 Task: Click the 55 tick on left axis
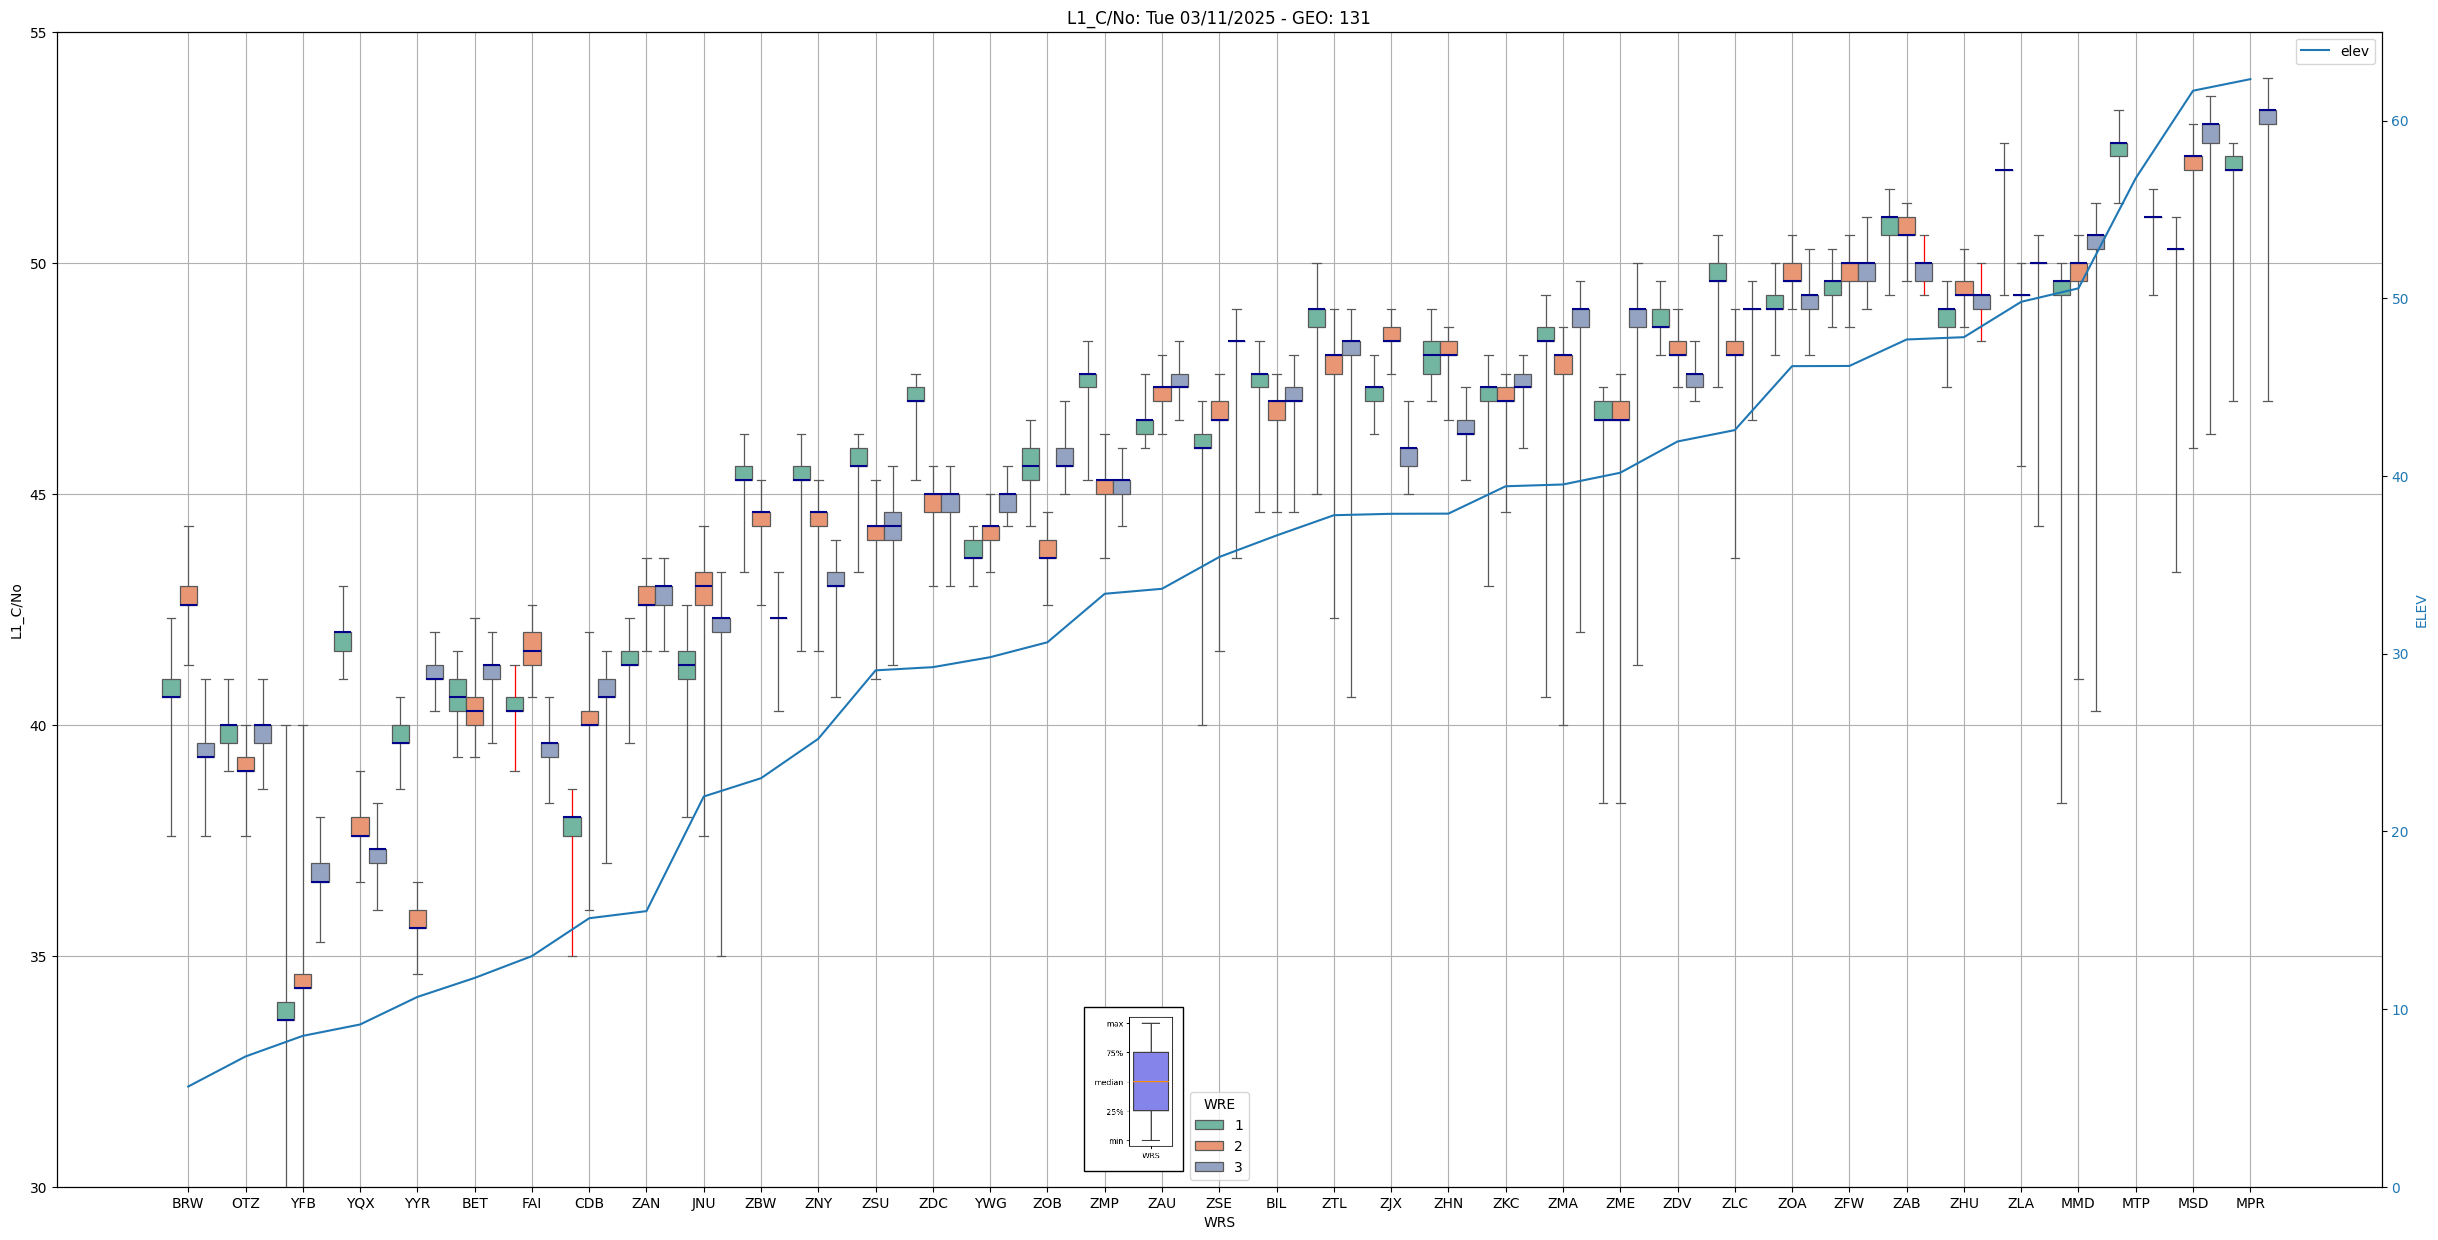pyautogui.click(x=38, y=33)
